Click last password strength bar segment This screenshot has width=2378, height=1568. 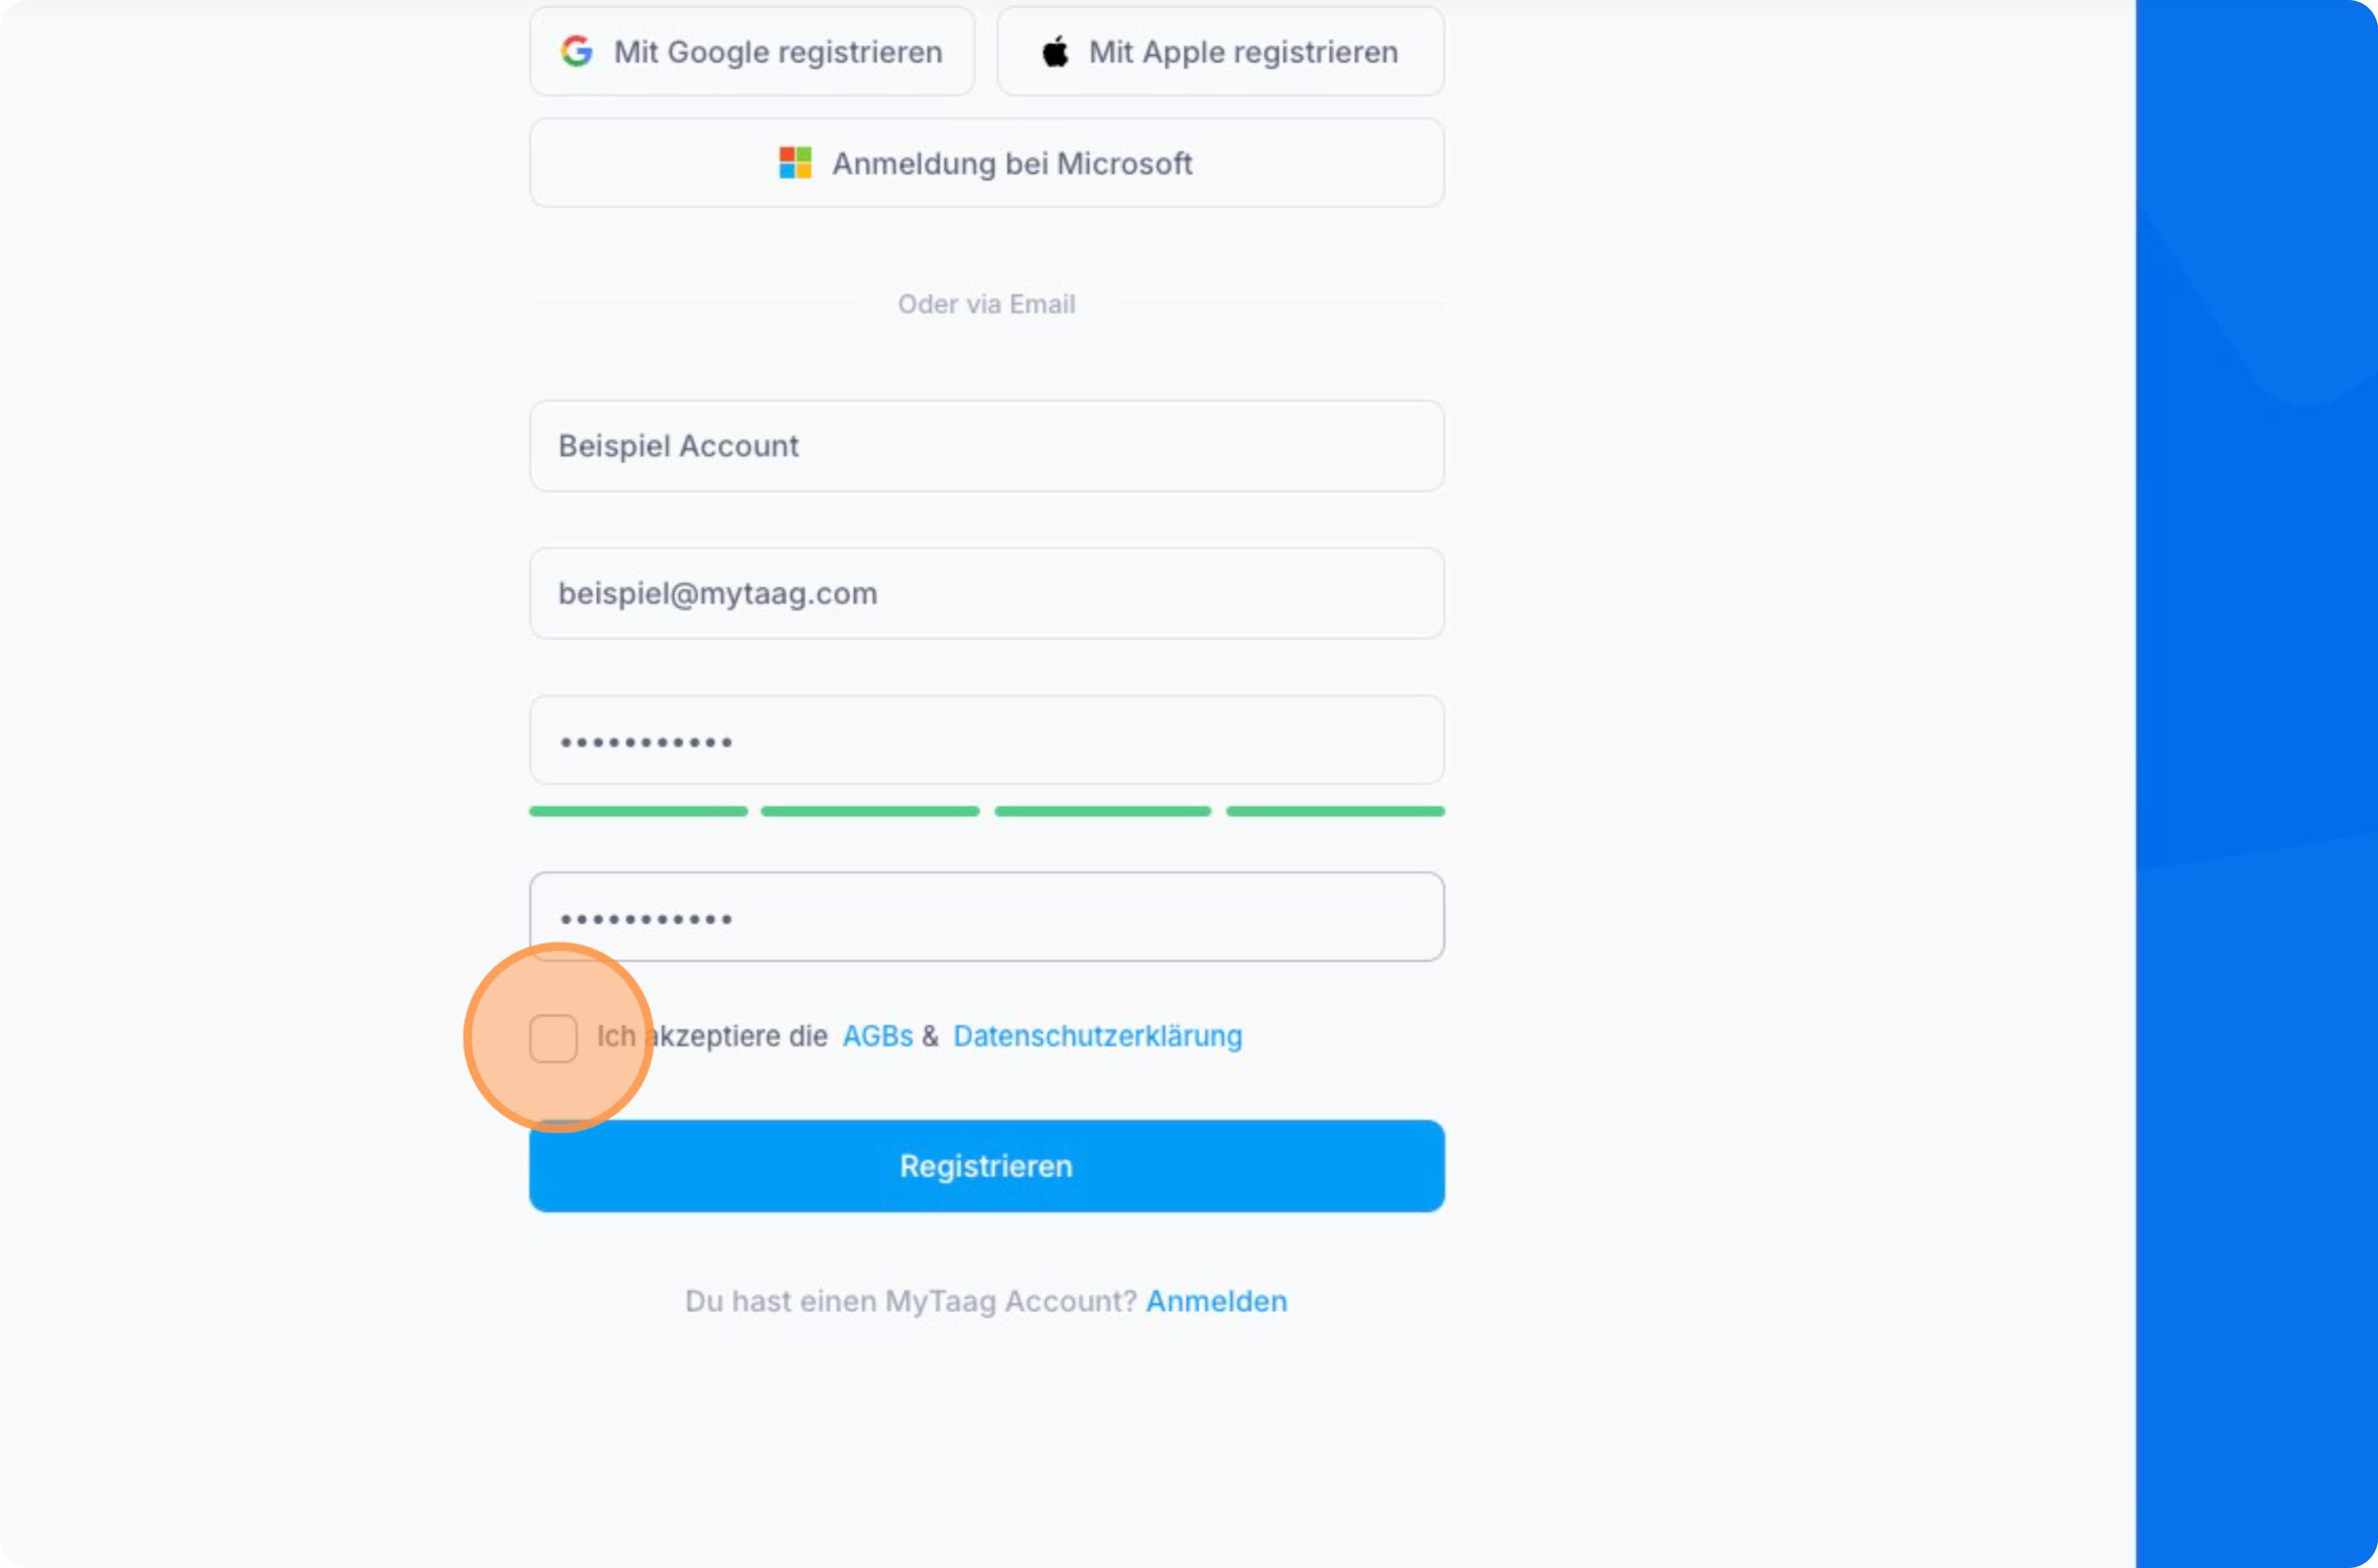[1335, 812]
